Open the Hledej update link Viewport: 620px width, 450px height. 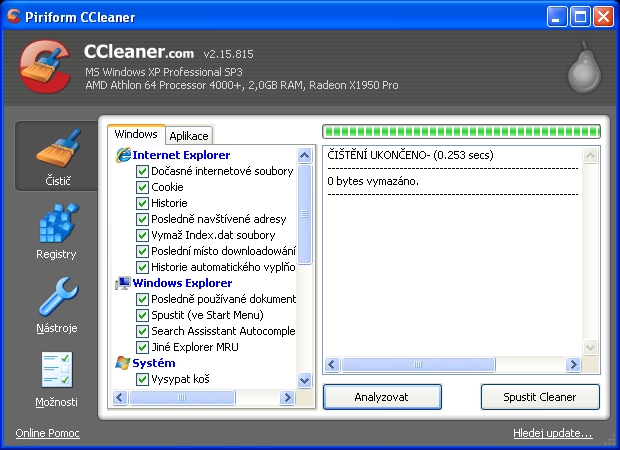coord(552,433)
